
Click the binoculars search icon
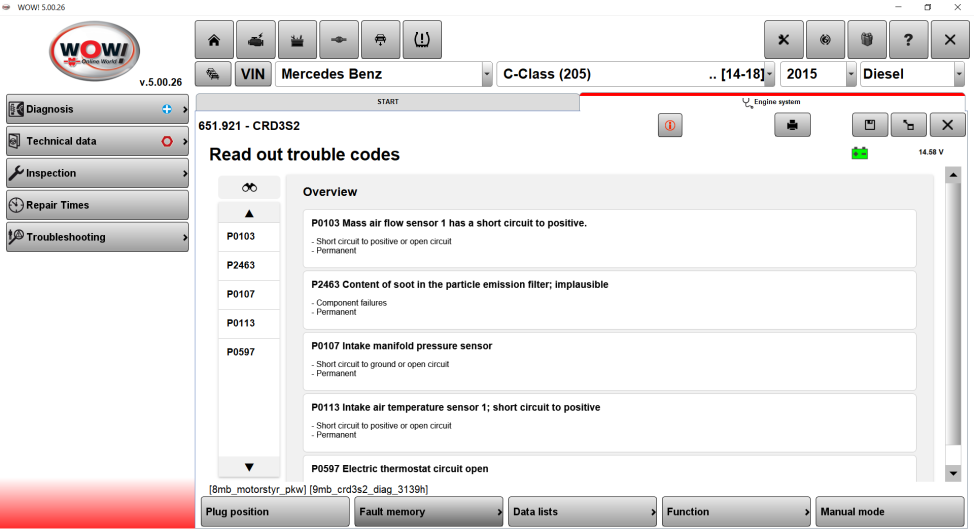click(x=249, y=188)
